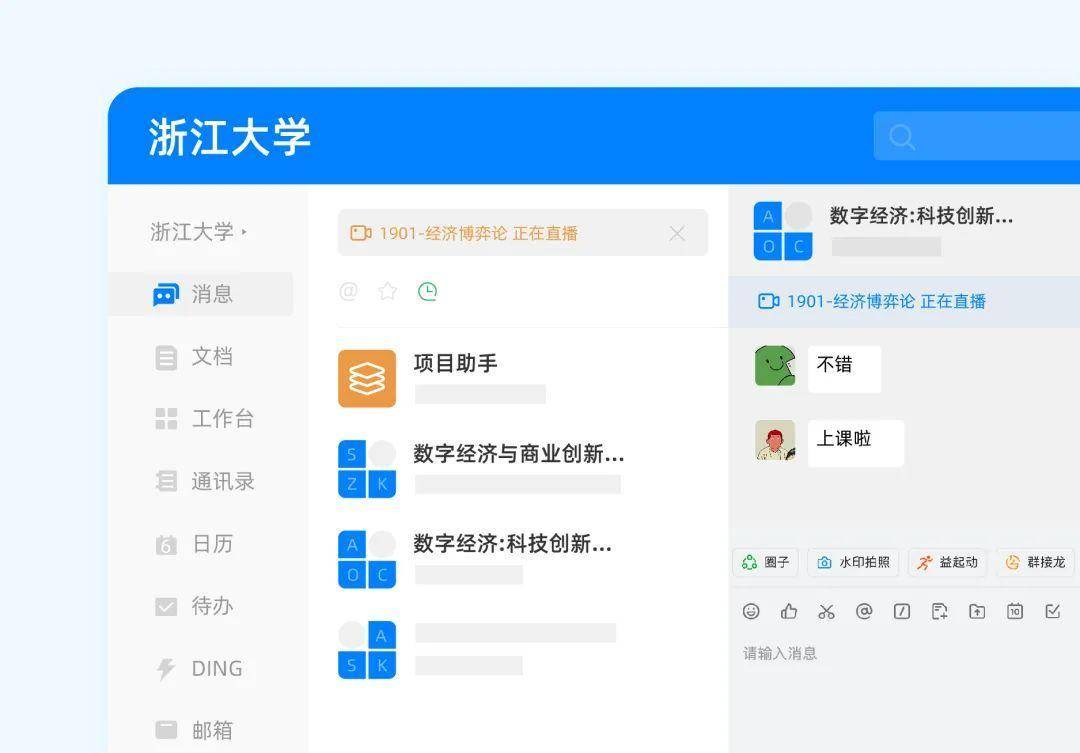Show starred conversations filter
Viewport: 1080px width, 753px height.
[x=388, y=291]
